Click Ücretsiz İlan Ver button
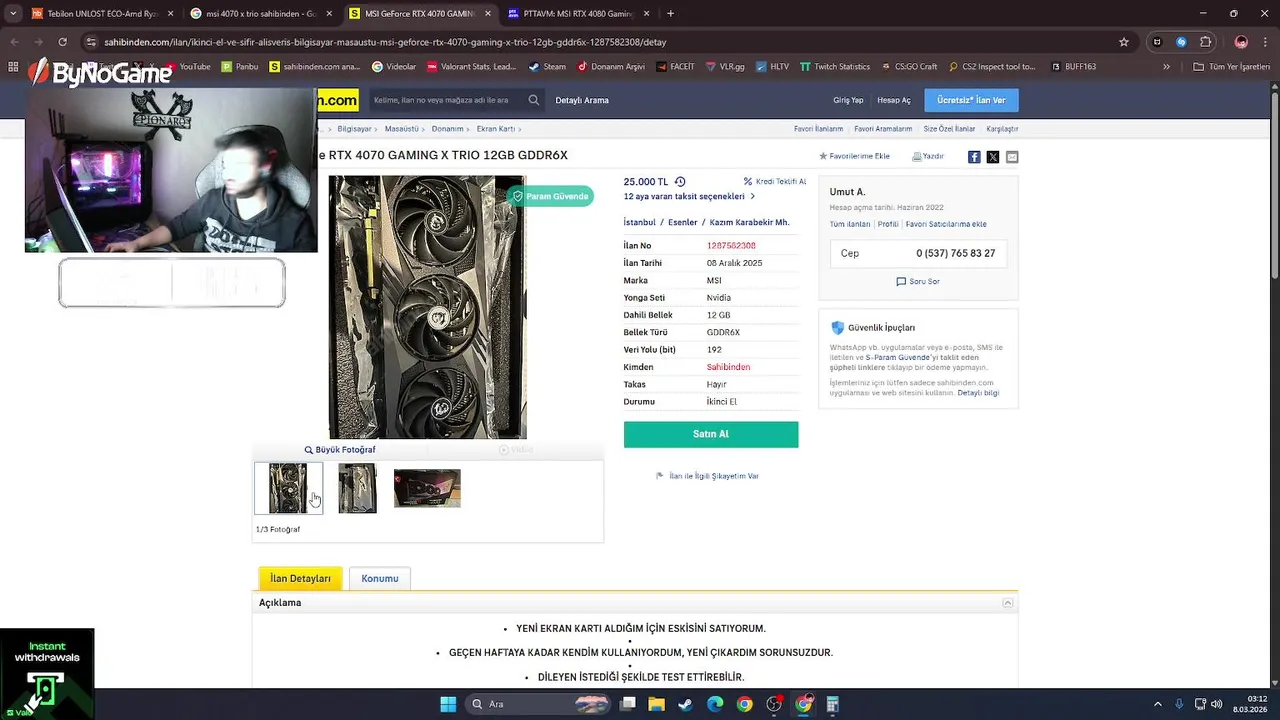This screenshot has width=1280, height=720. [971, 100]
